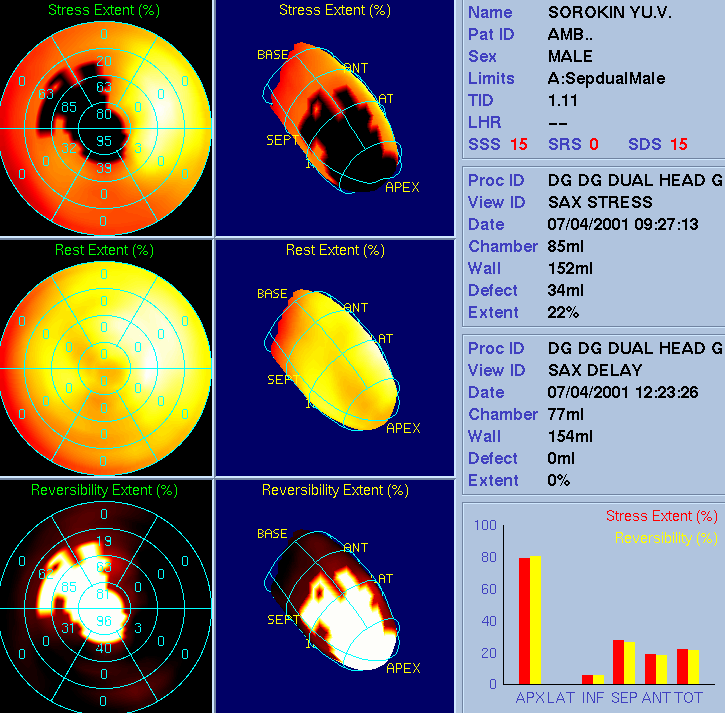Click the stress Chamber value 85ml

pos(565,246)
